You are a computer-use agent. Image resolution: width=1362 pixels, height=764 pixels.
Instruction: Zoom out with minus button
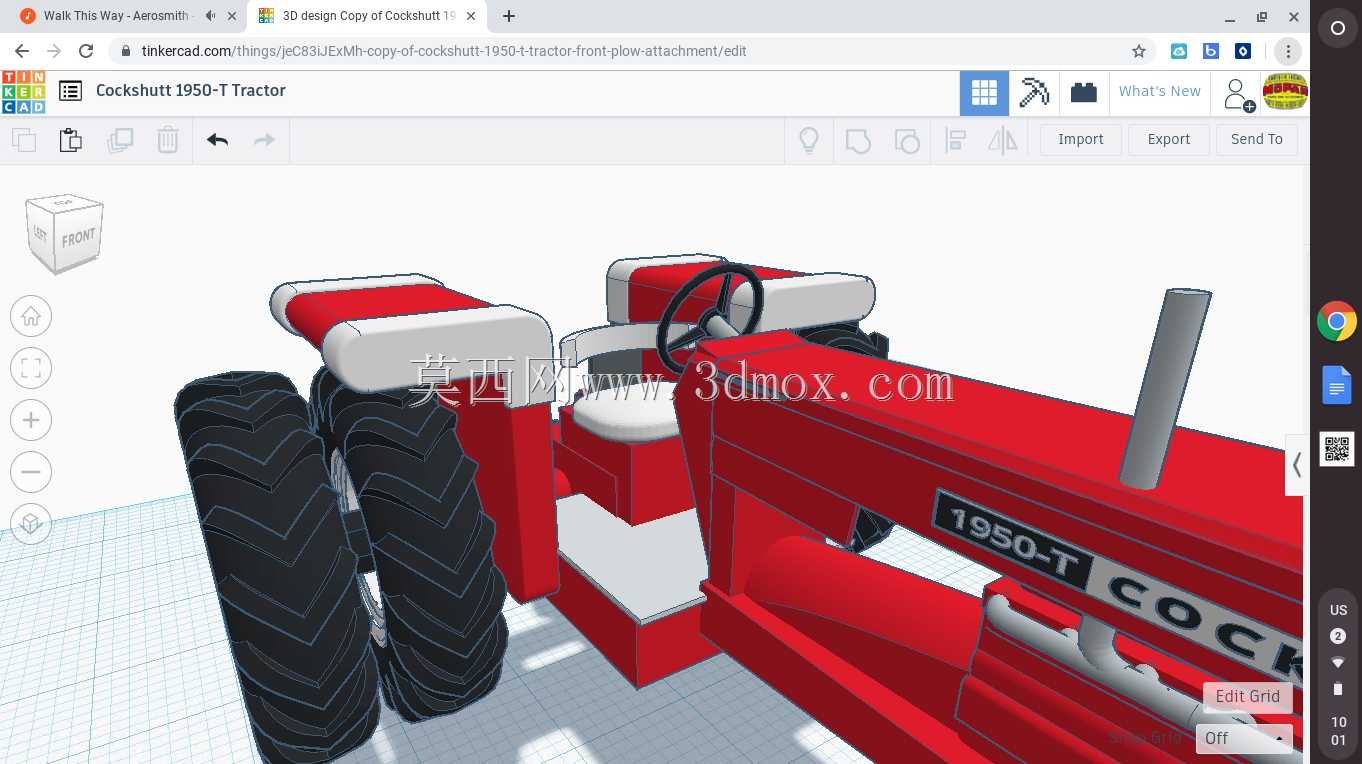click(31, 472)
